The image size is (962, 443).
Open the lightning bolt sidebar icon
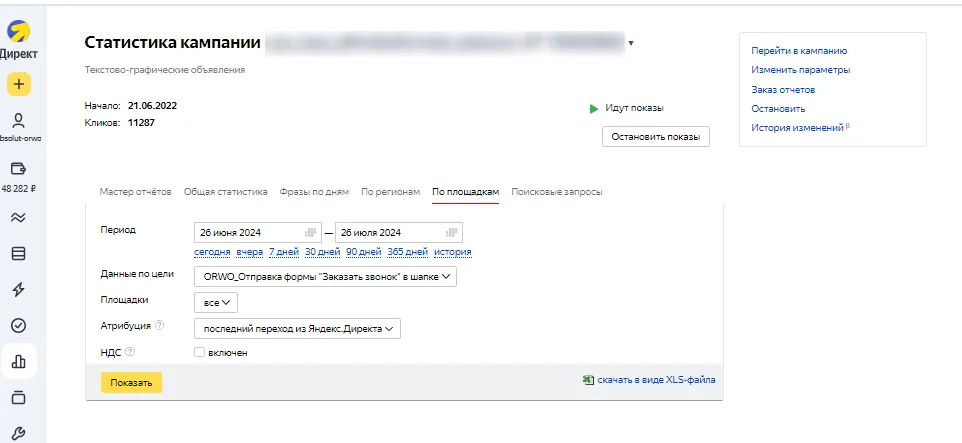coord(19,290)
